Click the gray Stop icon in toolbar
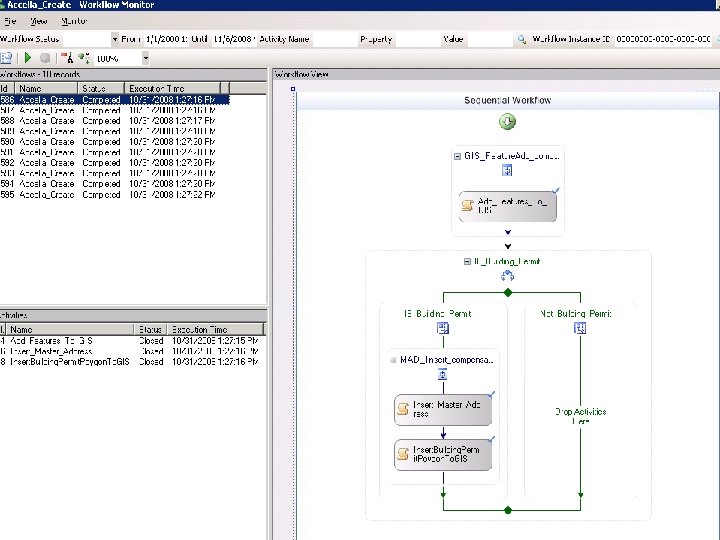 pos(45,58)
